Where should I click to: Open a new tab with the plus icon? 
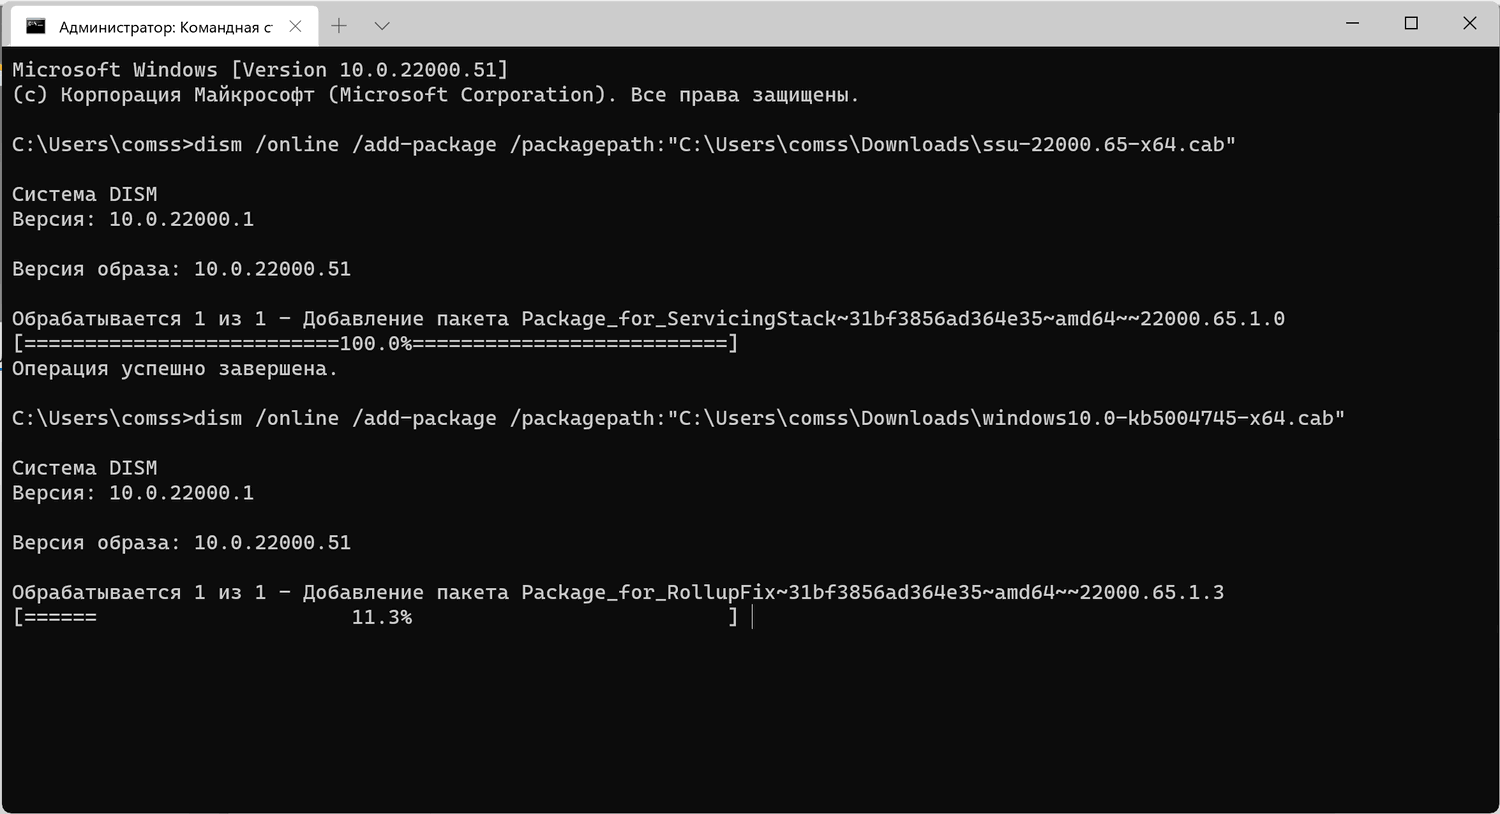click(339, 26)
